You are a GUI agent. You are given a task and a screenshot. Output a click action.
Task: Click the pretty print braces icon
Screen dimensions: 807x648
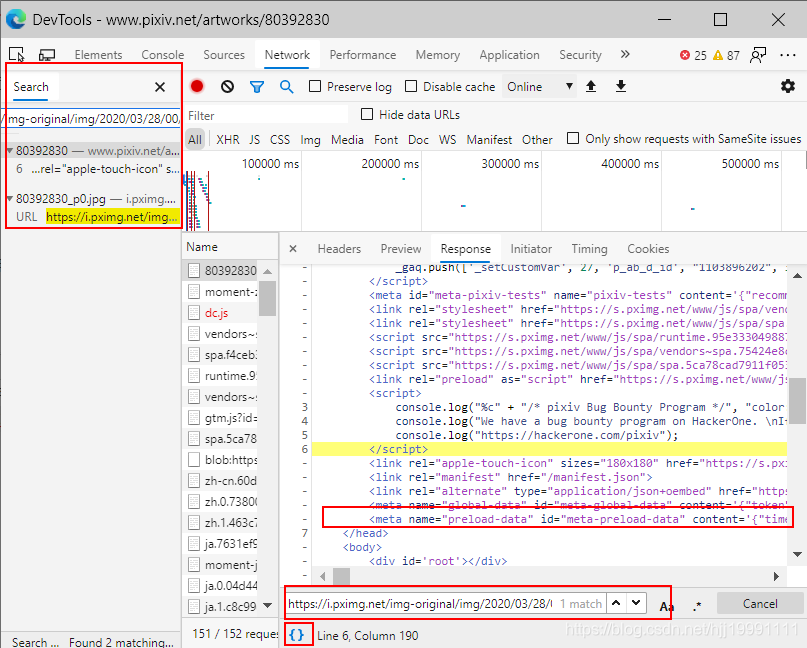click(x=296, y=635)
